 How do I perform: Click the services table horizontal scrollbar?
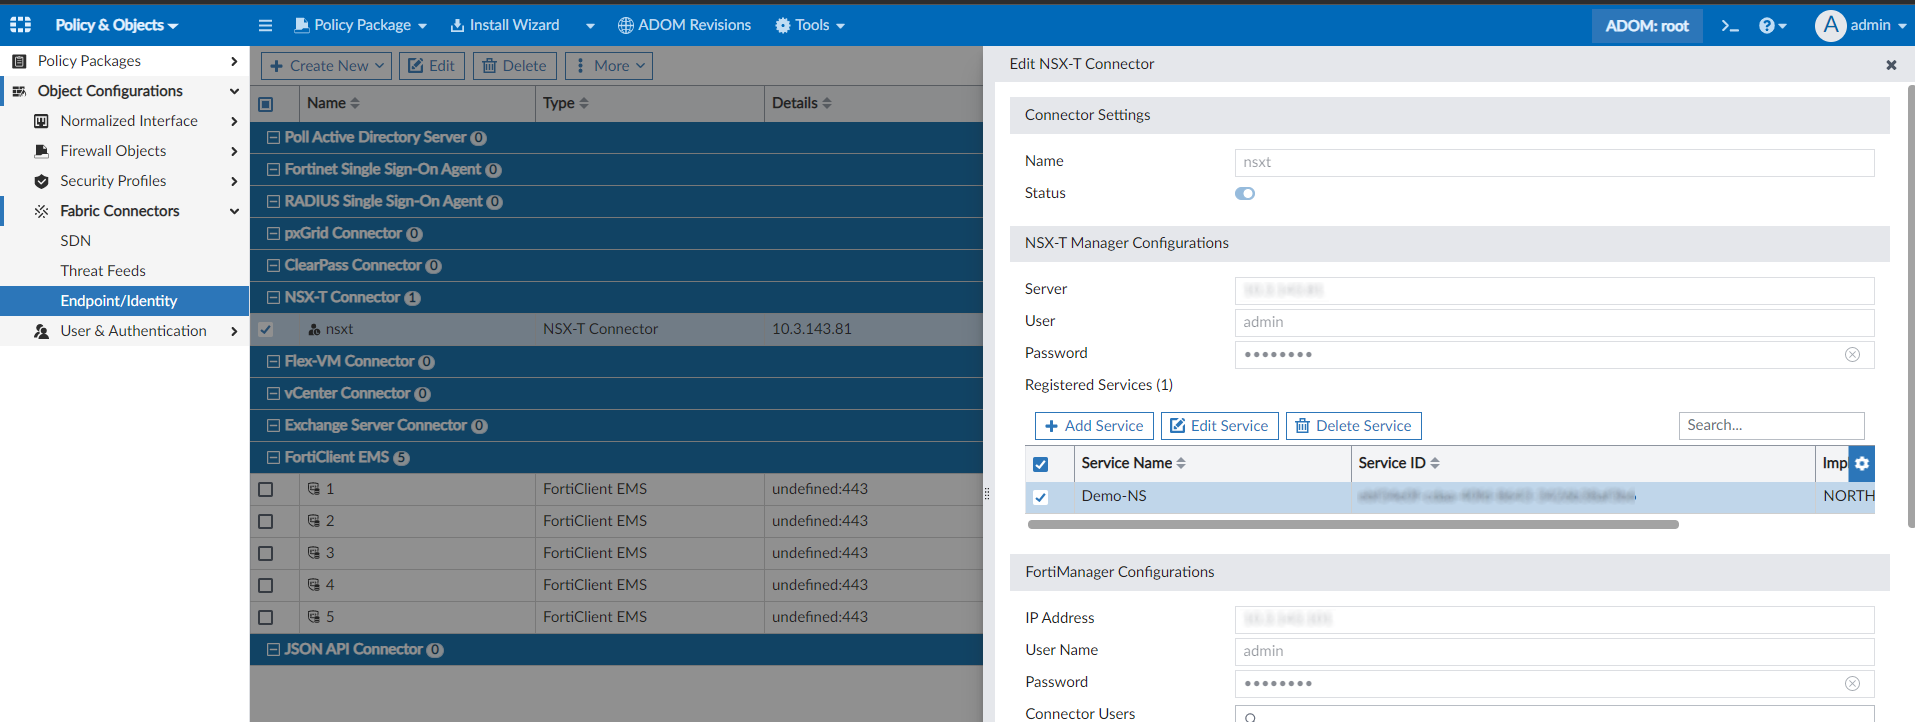(x=1352, y=524)
